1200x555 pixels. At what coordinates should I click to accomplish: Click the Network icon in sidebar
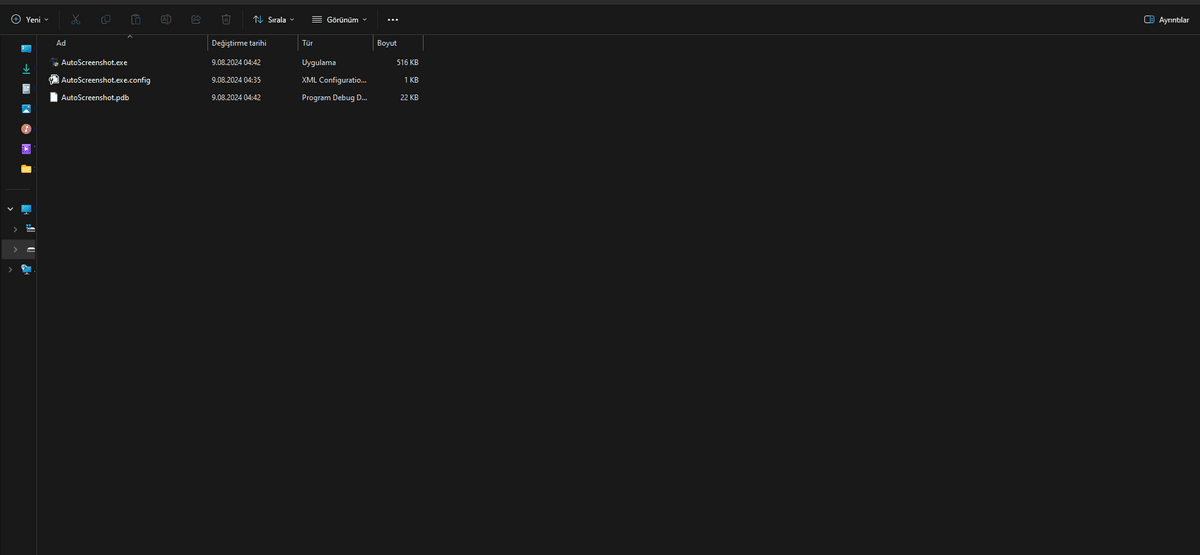click(x=26, y=269)
